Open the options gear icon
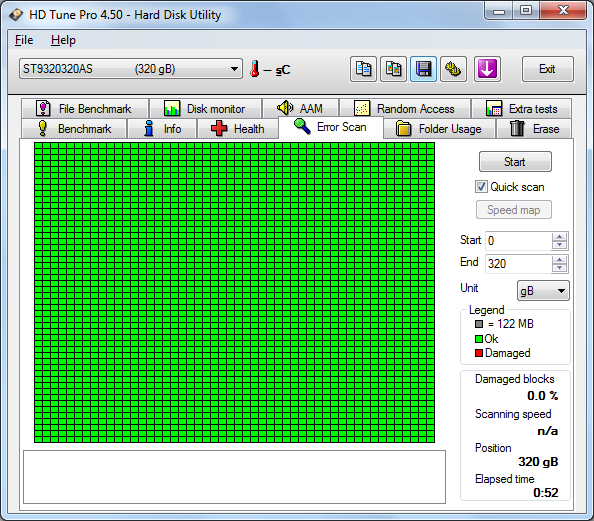 tap(453, 69)
